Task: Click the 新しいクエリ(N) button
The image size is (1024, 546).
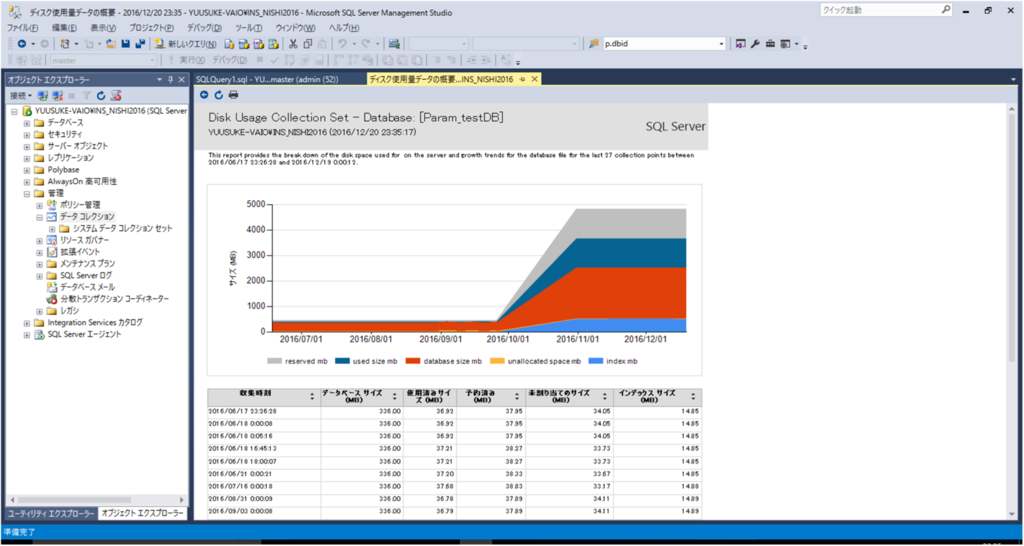Action: (185, 44)
